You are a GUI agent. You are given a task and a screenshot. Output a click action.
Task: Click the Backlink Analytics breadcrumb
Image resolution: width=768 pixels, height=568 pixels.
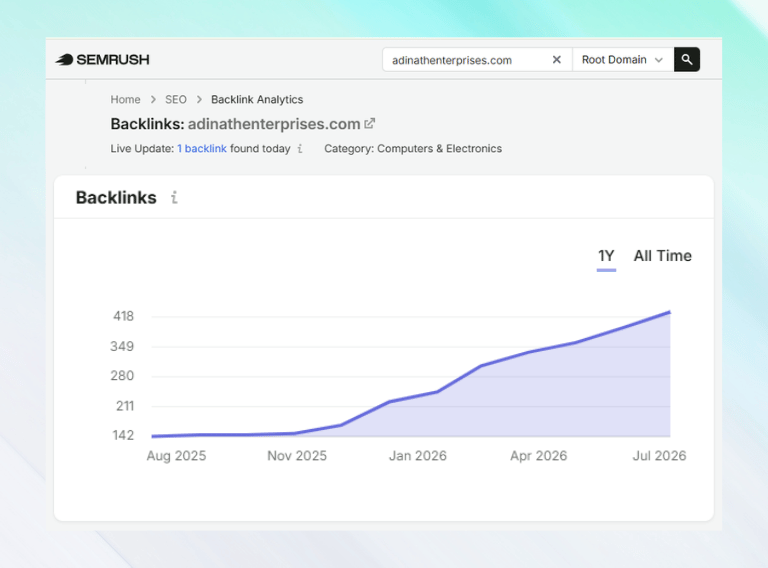pyautogui.click(x=257, y=99)
